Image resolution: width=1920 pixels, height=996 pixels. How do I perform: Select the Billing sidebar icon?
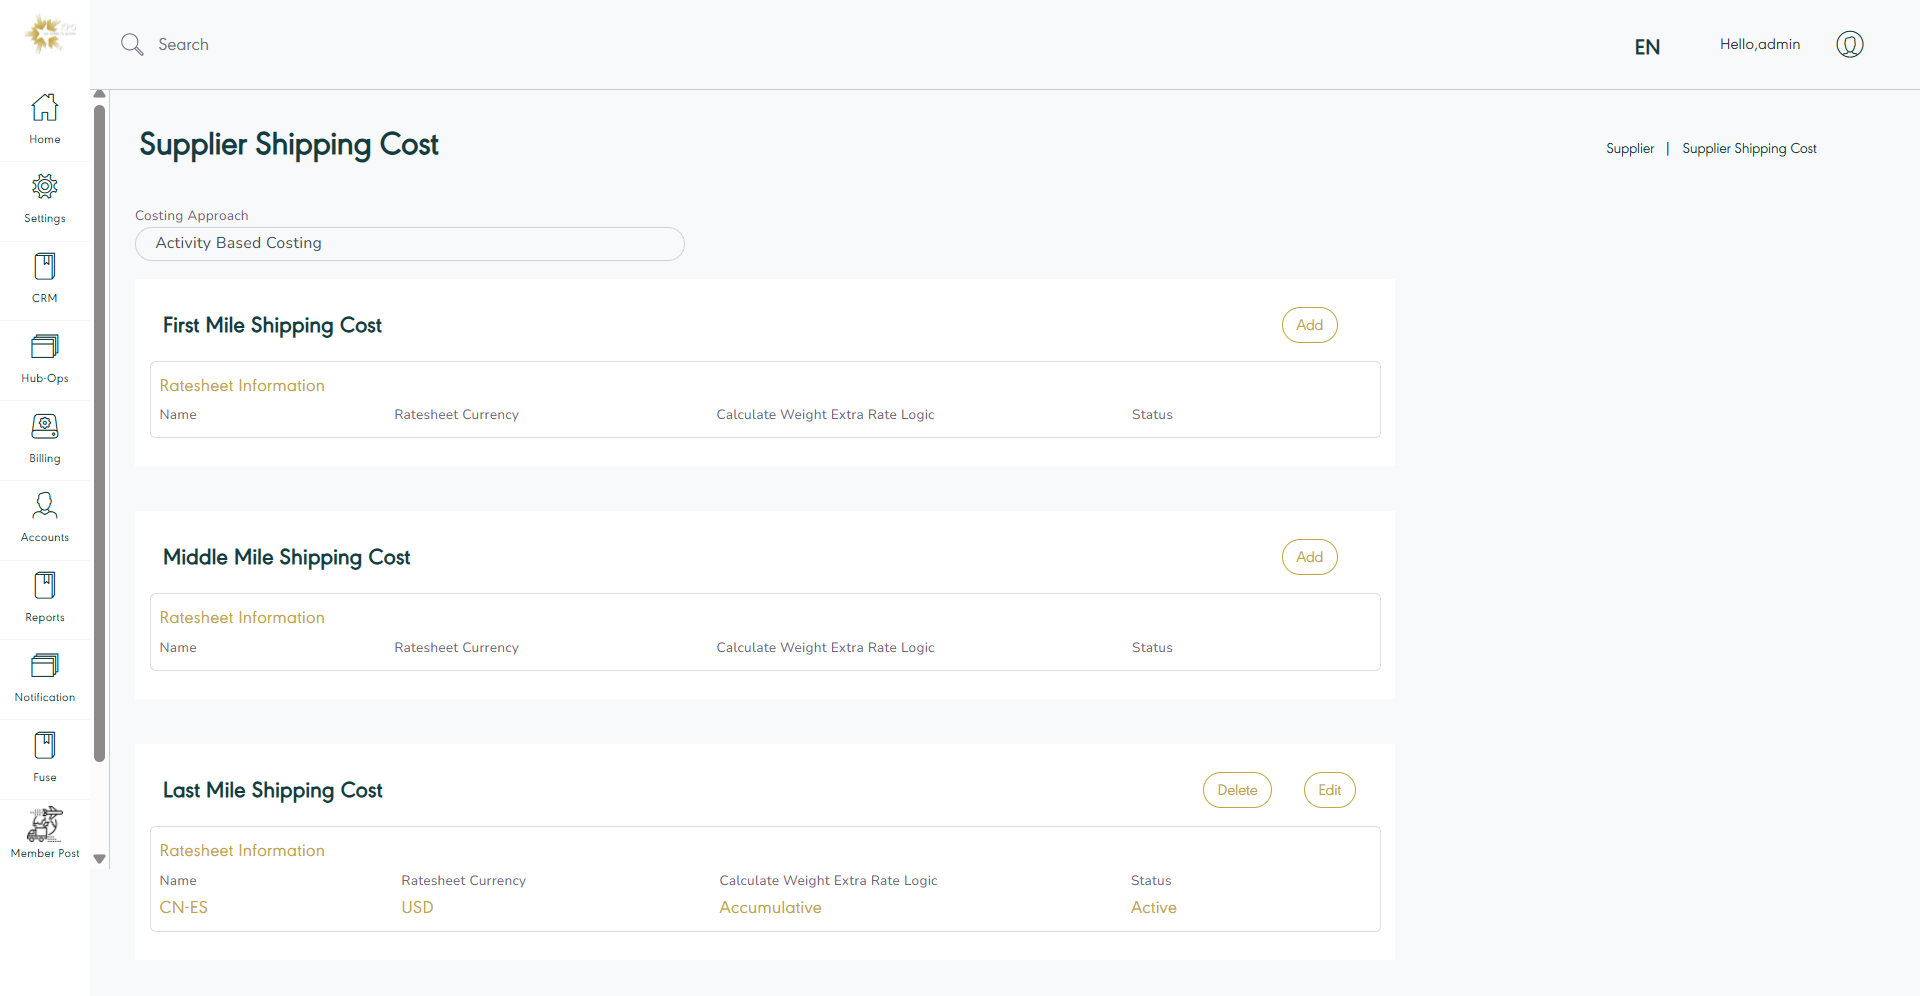coord(45,427)
